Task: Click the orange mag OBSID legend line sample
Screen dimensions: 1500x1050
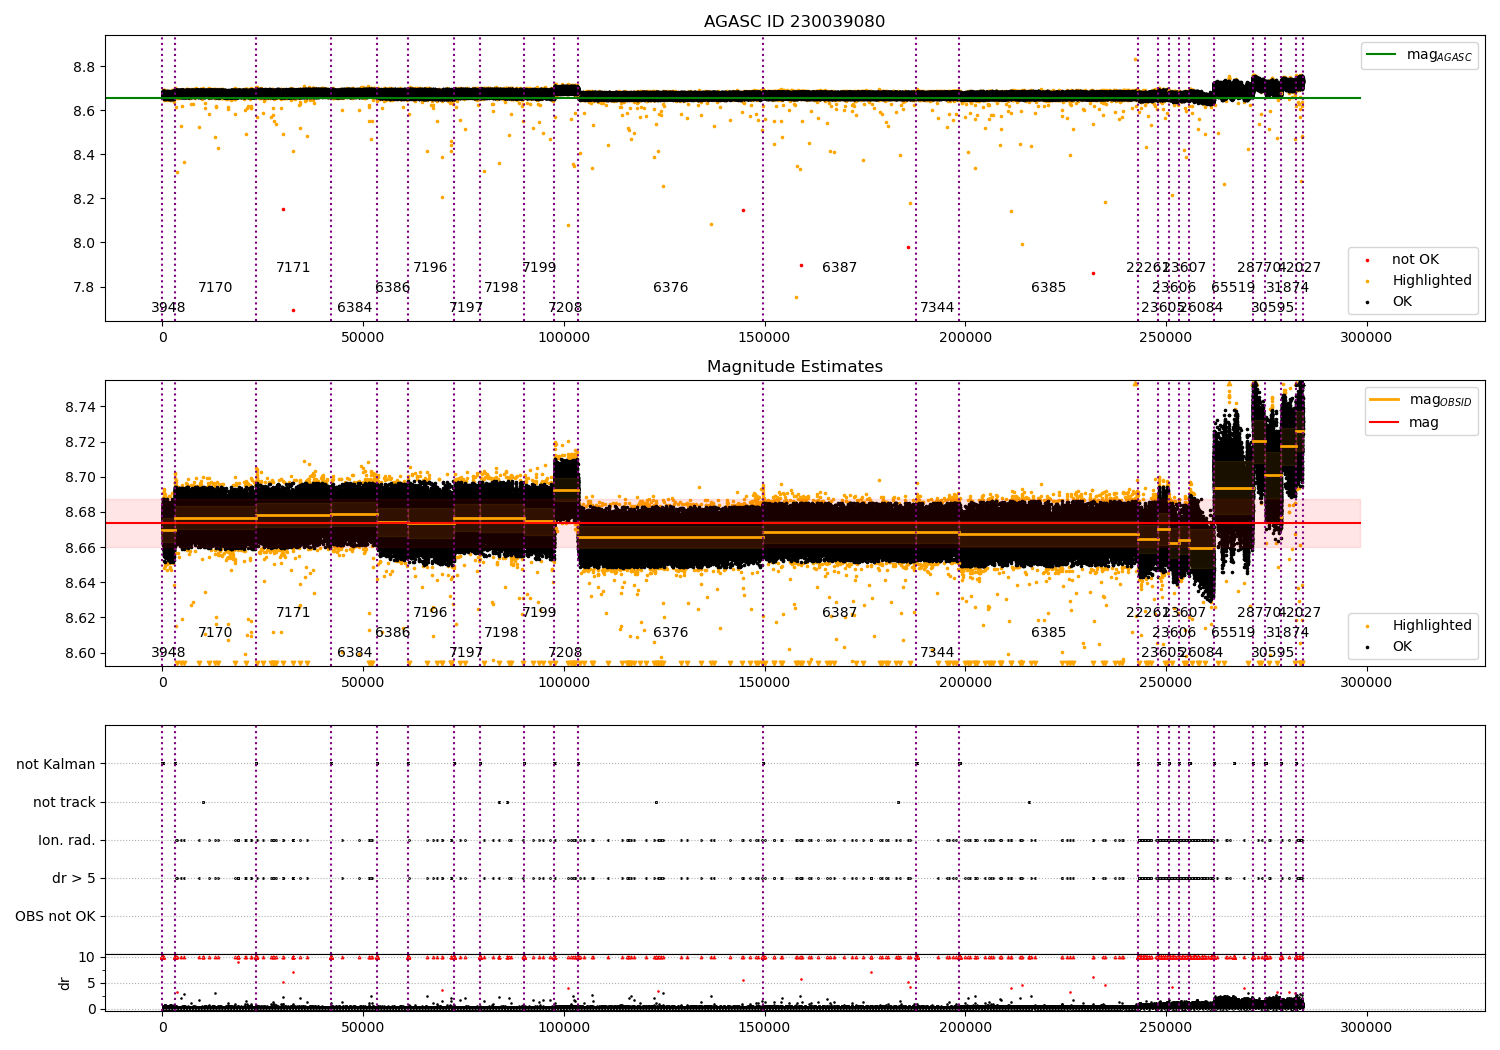Action: click(x=1386, y=399)
